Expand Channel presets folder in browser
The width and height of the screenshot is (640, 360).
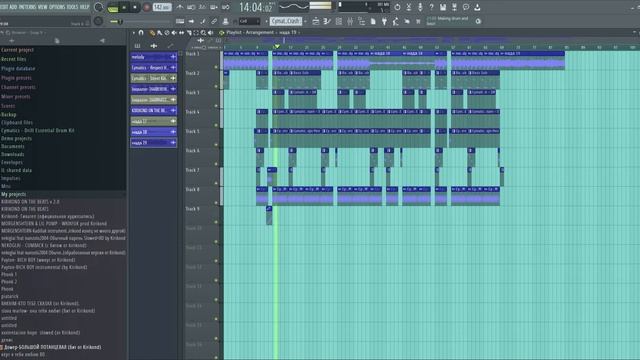18,87
